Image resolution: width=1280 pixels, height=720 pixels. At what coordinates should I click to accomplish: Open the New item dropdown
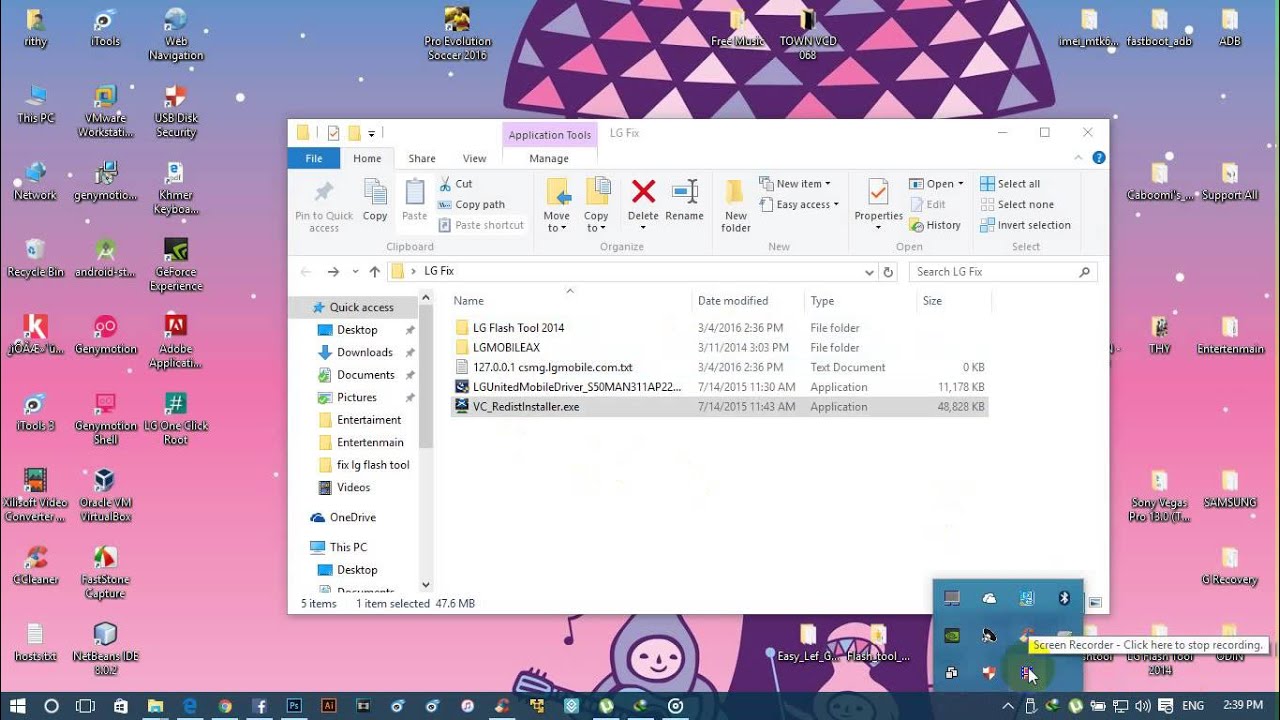[x=796, y=184]
